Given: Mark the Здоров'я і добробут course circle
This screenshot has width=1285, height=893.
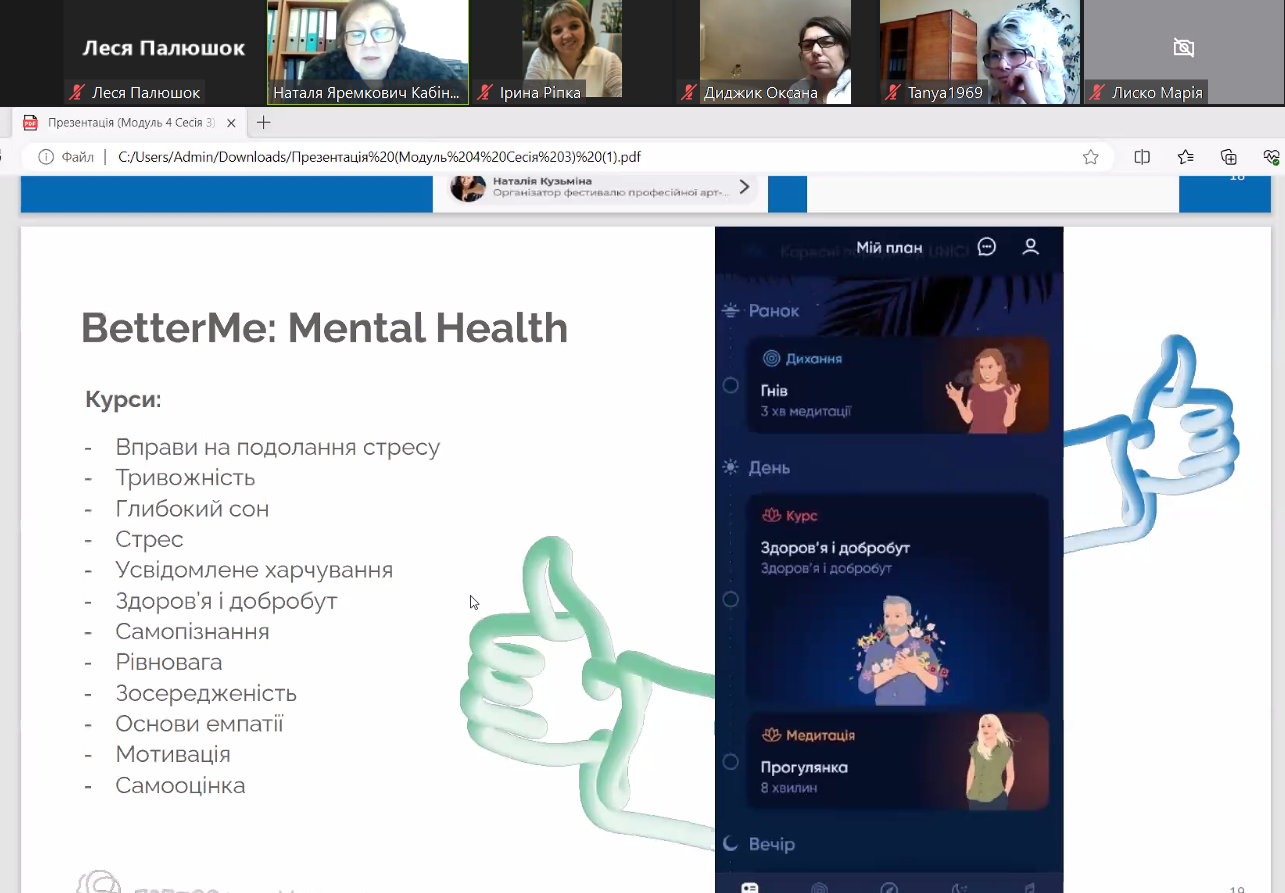Looking at the screenshot, I should [x=731, y=599].
